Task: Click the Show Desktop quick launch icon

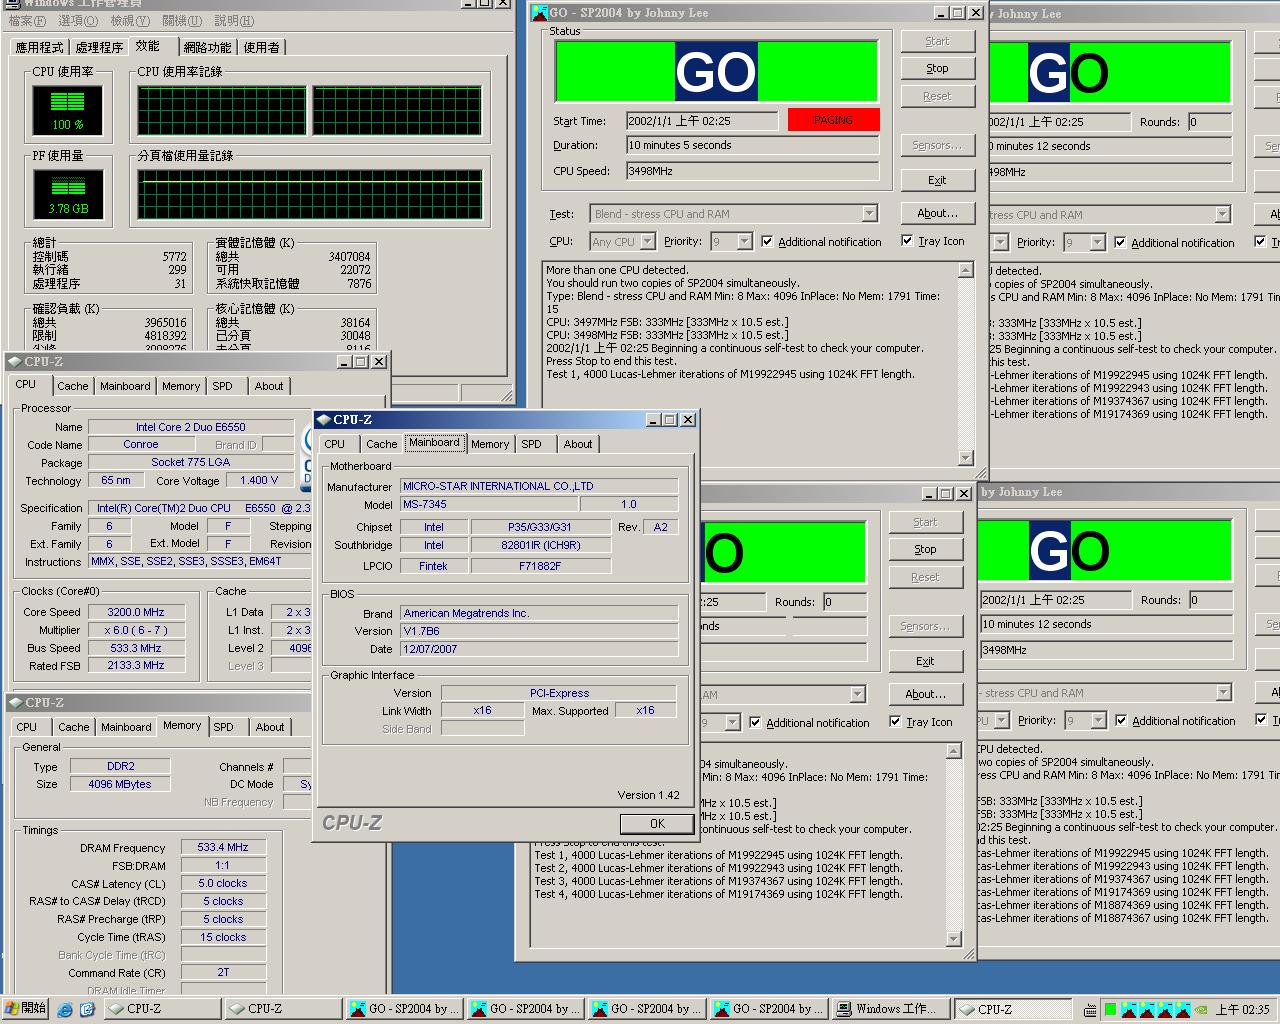Action: (x=86, y=1009)
